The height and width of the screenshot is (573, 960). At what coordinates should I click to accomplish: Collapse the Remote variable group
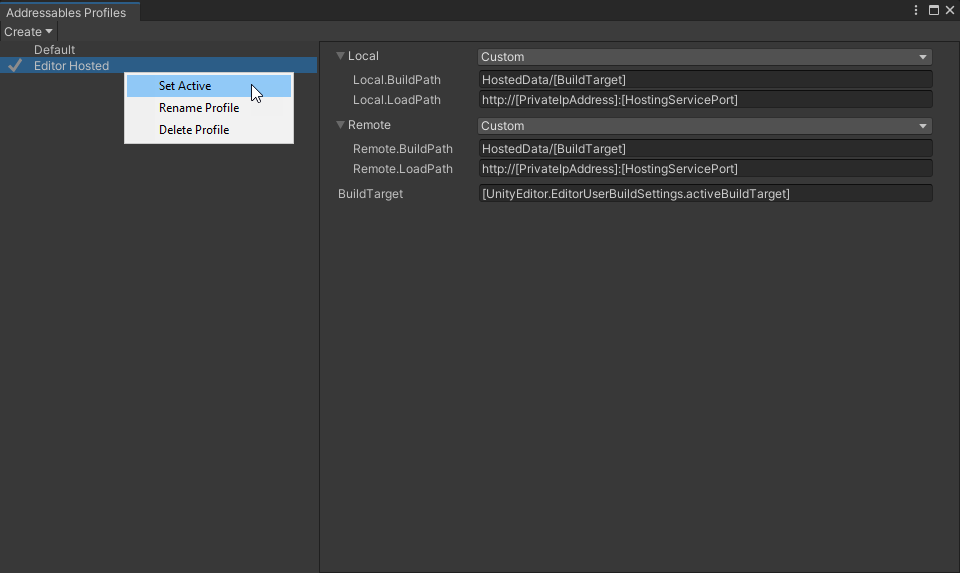click(x=340, y=125)
